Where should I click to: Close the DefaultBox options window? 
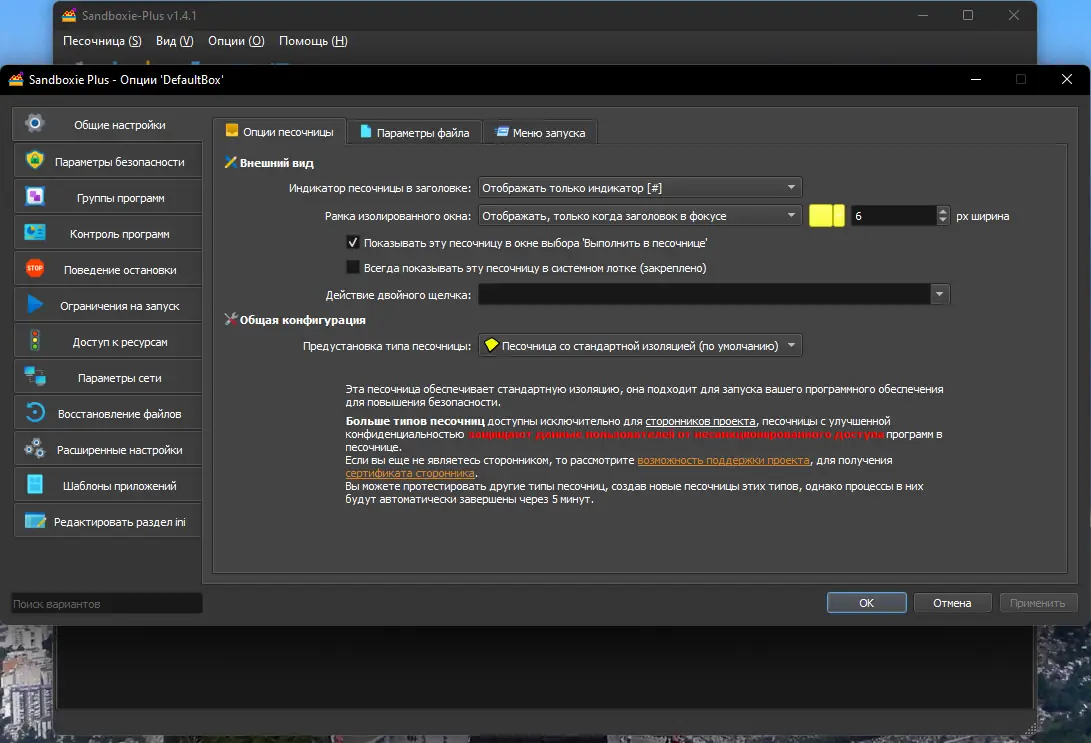(x=1067, y=79)
